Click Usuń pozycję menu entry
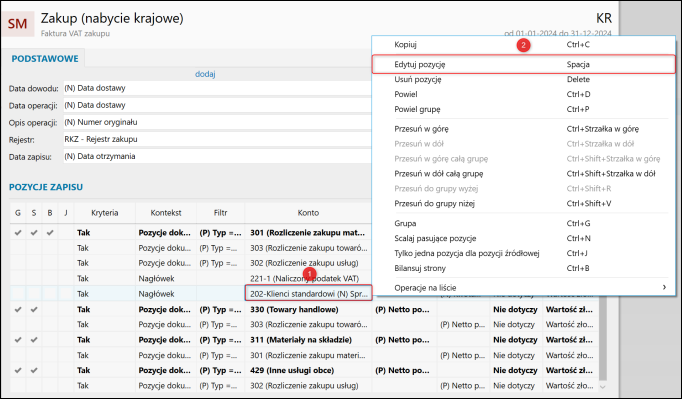The width and height of the screenshot is (682, 399). tap(523, 79)
